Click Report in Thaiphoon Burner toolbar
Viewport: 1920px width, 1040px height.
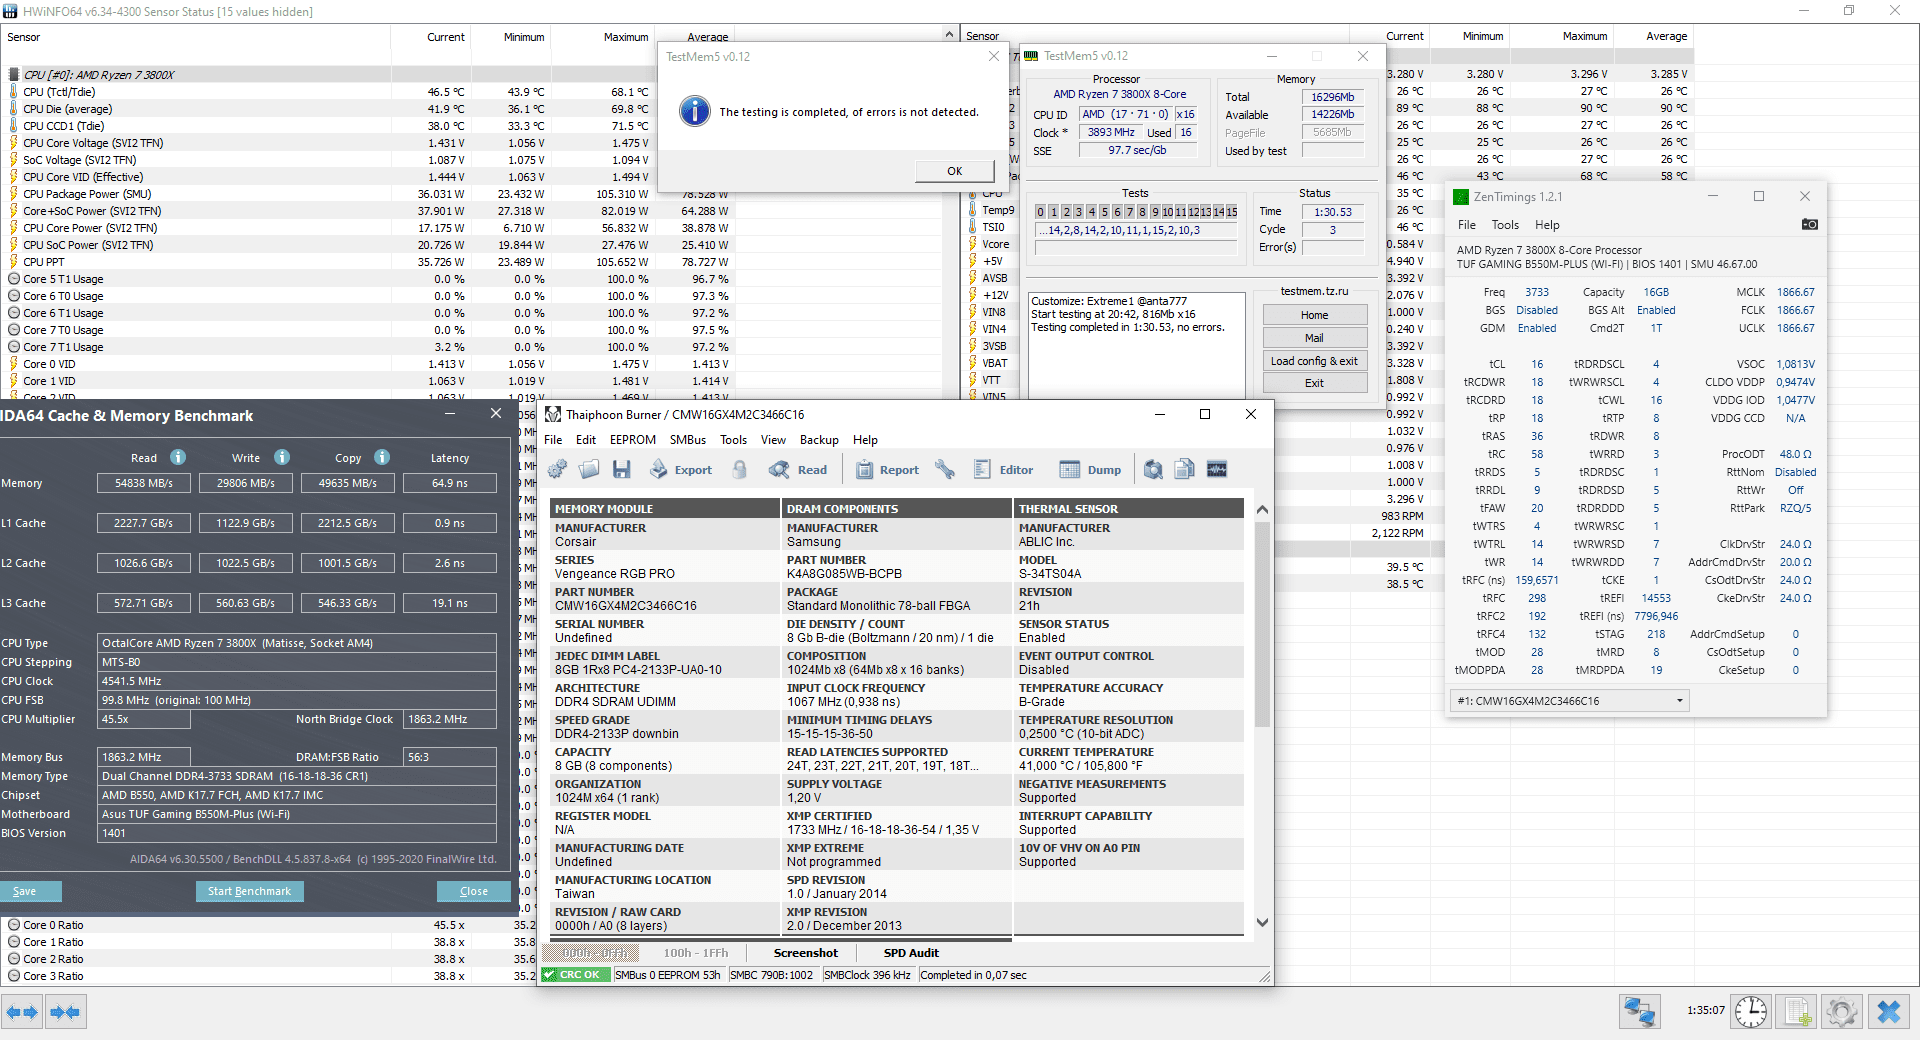click(887, 469)
